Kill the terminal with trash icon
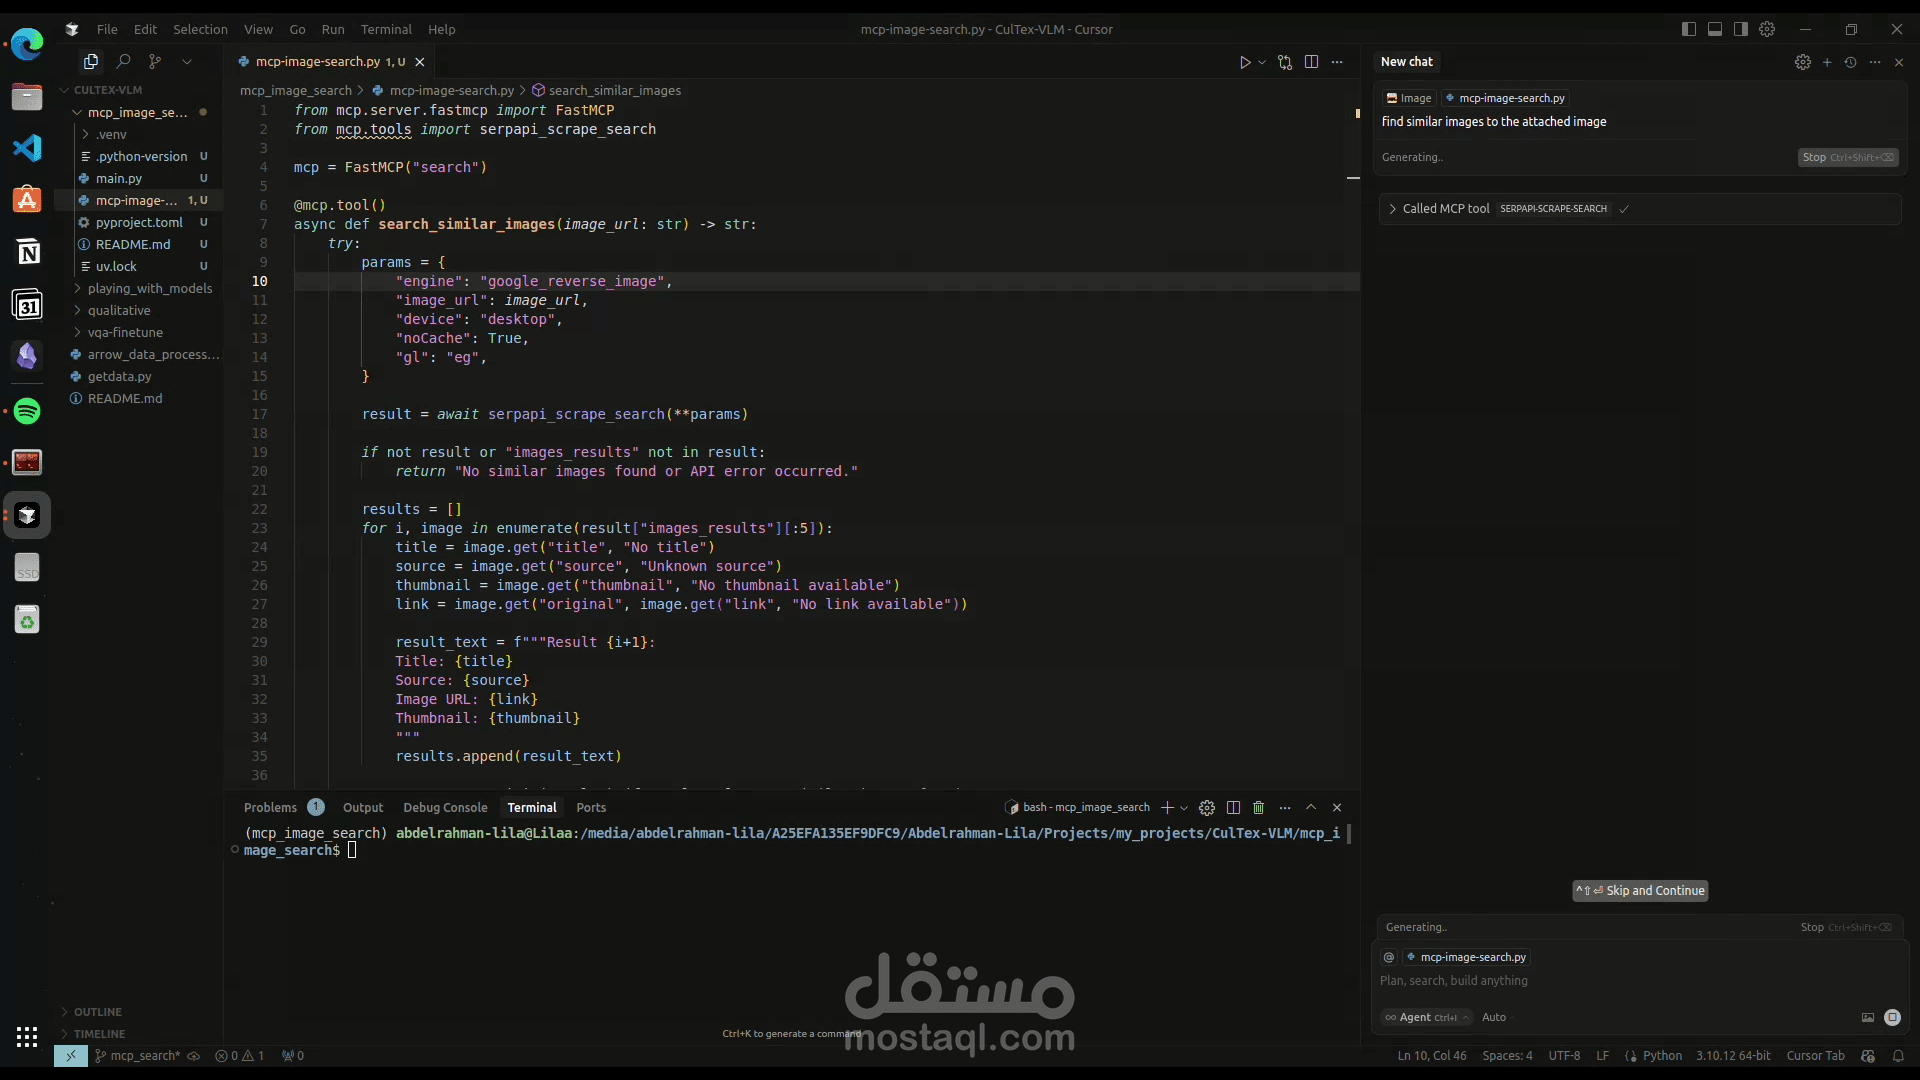The height and width of the screenshot is (1080, 1920). coord(1259,808)
